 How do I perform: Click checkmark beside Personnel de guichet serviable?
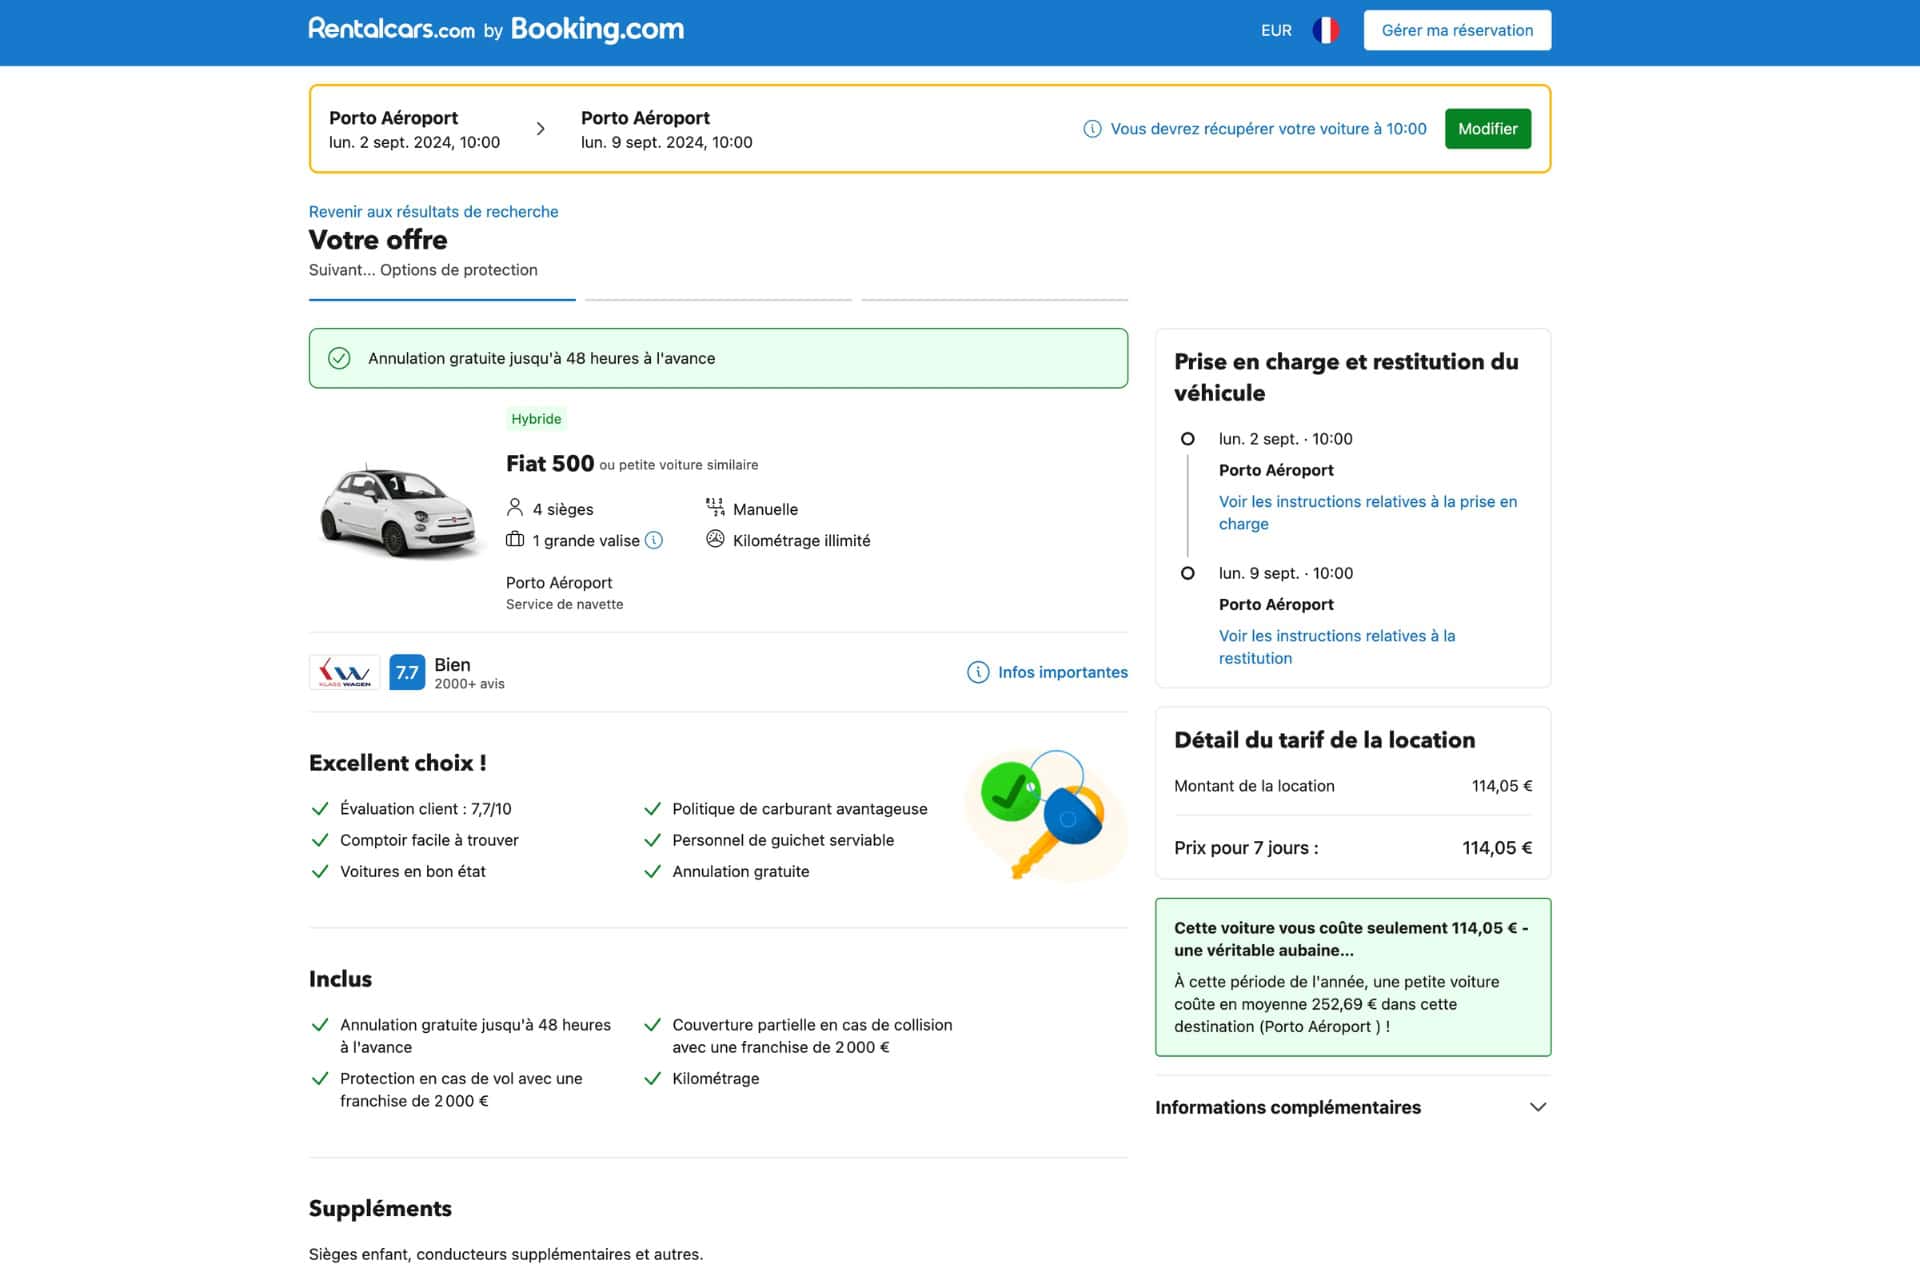(x=653, y=840)
